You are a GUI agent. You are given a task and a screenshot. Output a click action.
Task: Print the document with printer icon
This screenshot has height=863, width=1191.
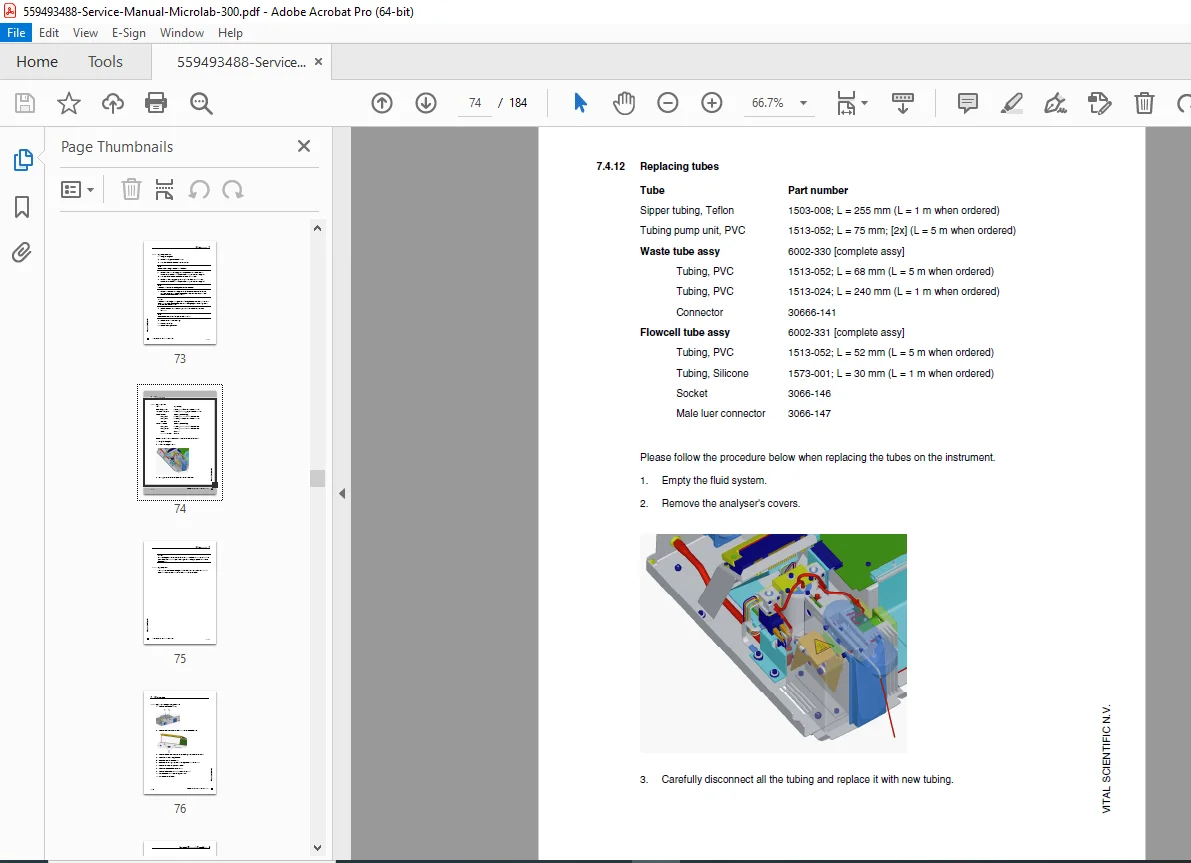click(156, 103)
